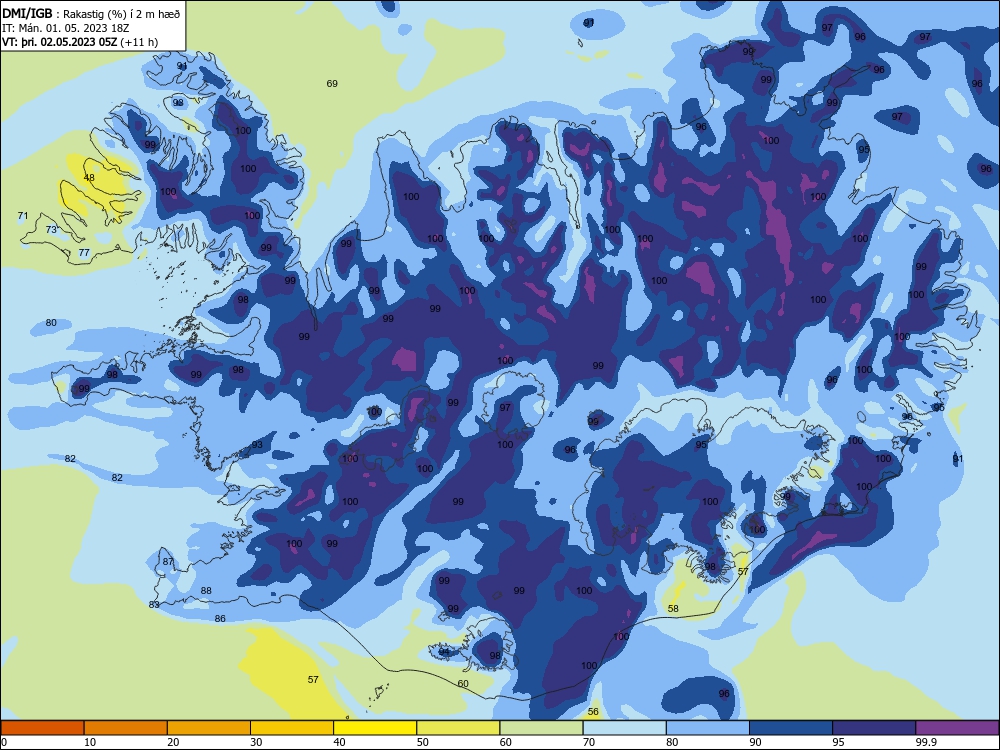Image resolution: width=1000 pixels, height=750 pixels.
Task: Click the '71' humidity value on the map
Action: (23, 216)
